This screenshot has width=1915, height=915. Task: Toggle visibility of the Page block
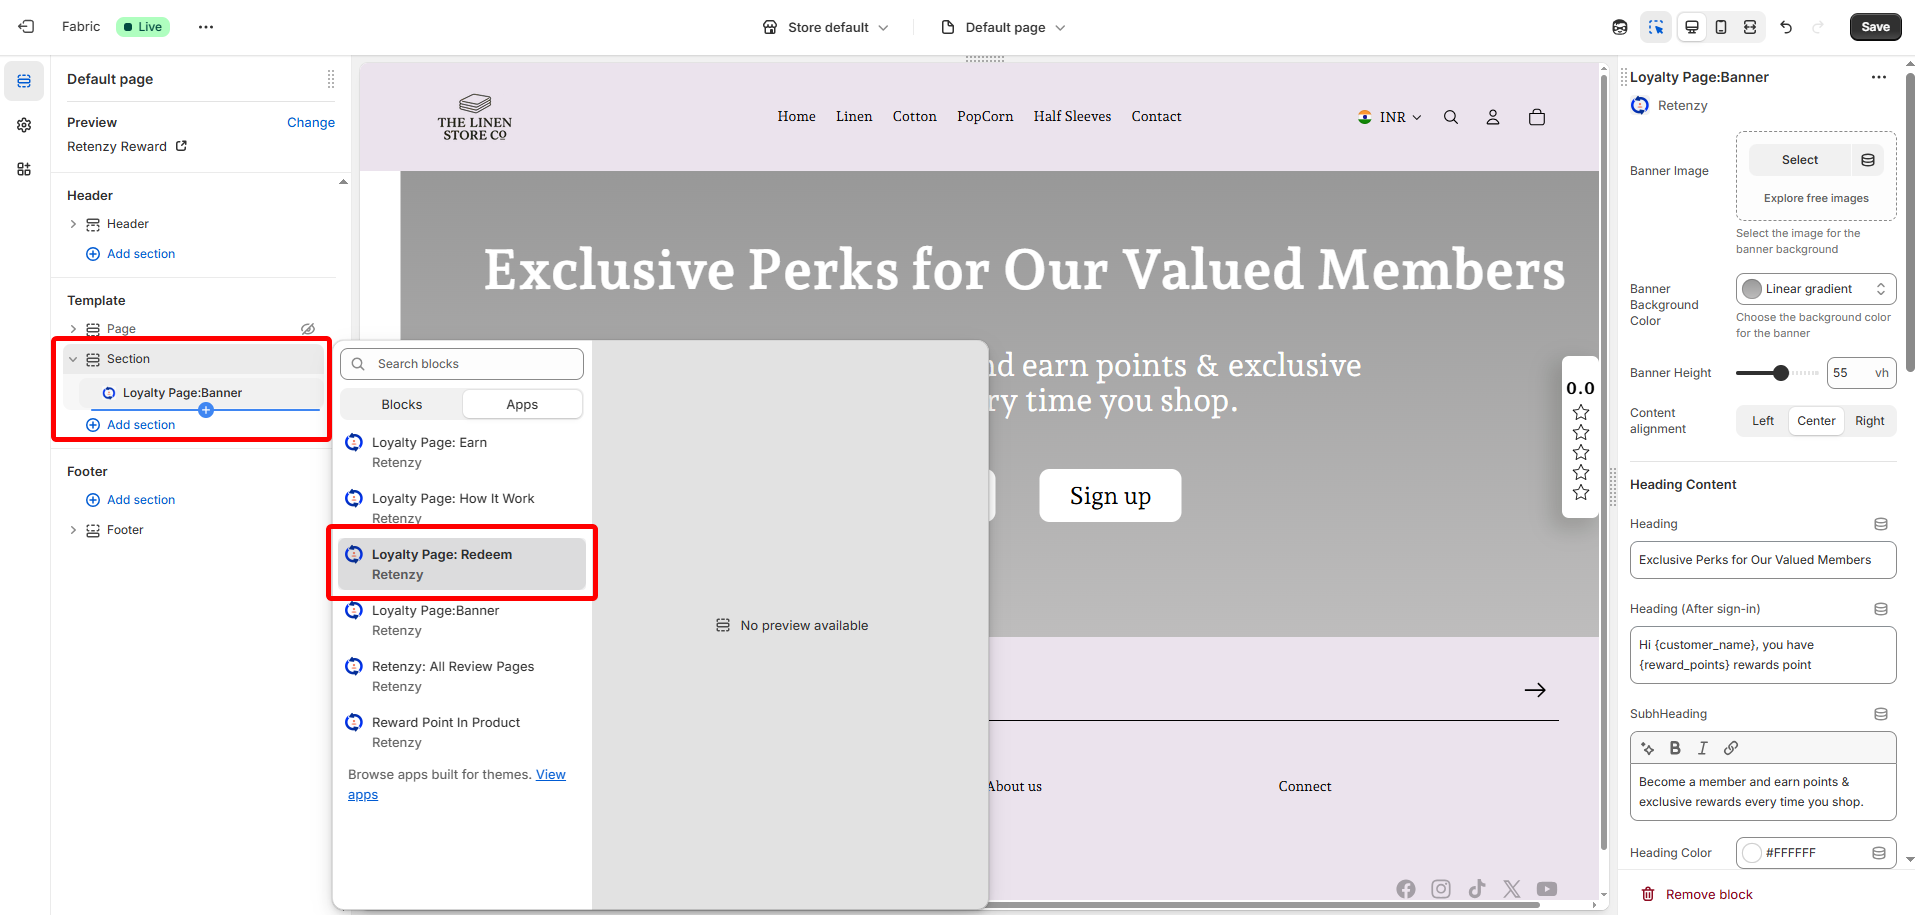tap(308, 329)
